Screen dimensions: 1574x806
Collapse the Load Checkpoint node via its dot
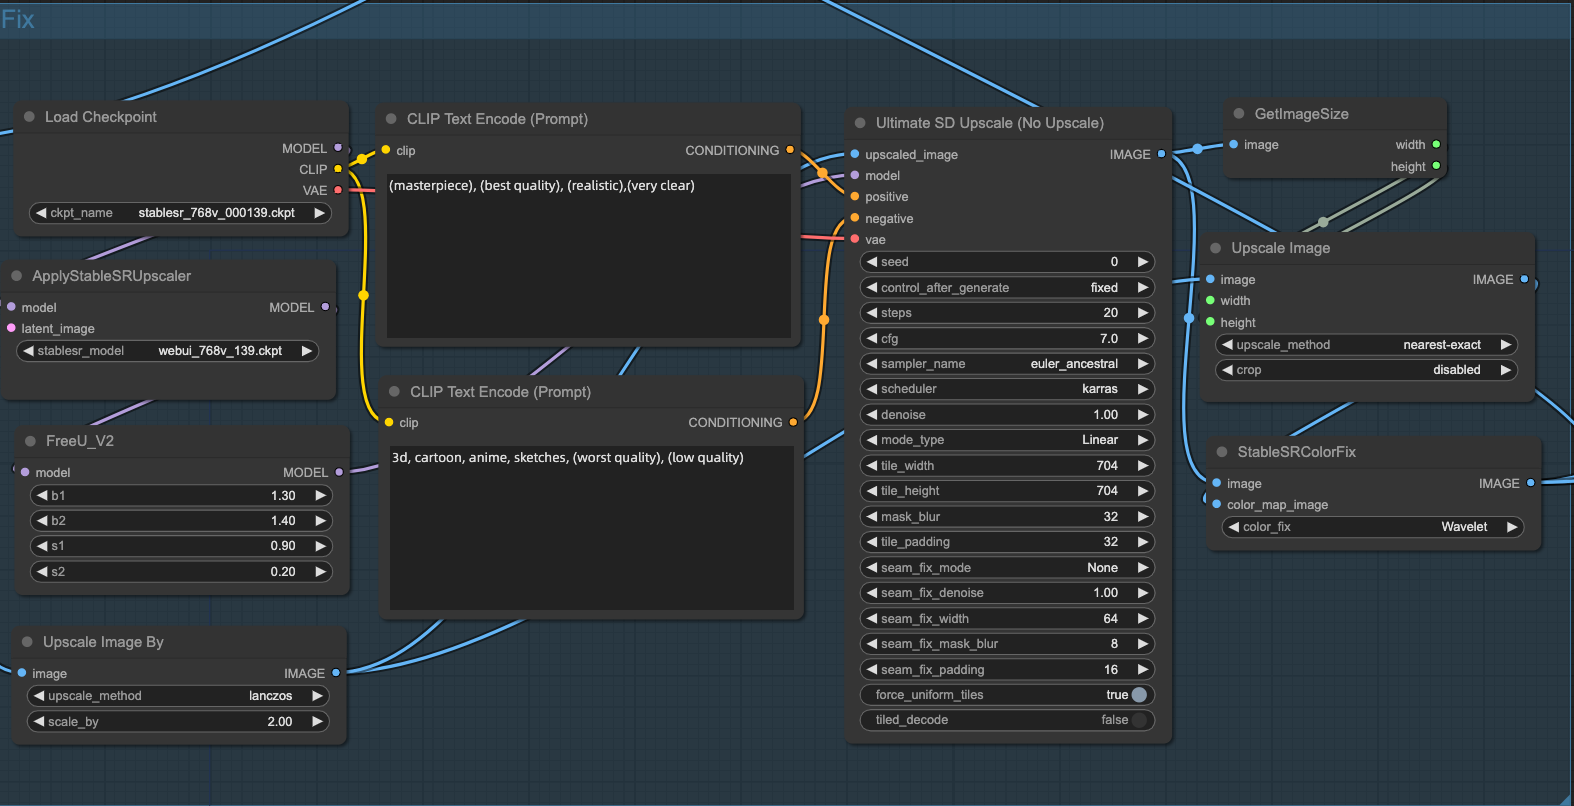pyautogui.click(x=29, y=117)
